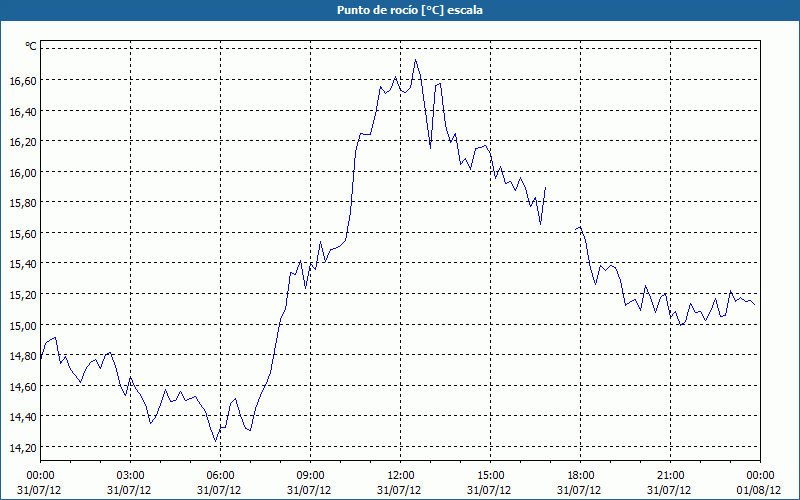This screenshot has width=800, height=500.
Task: Click the 00:00 time label dated 01/08/12
Action: [x=760, y=476]
